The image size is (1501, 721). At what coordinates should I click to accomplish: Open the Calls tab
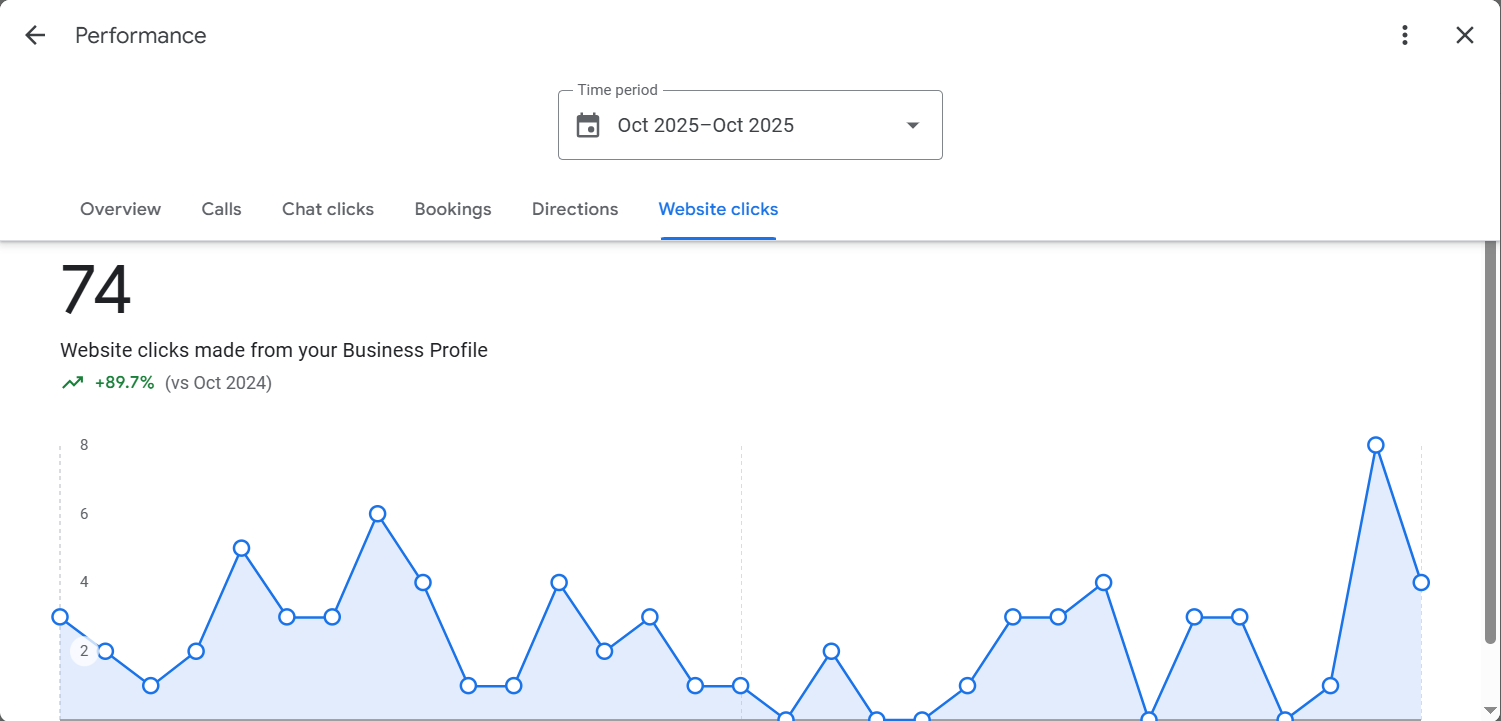221,209
